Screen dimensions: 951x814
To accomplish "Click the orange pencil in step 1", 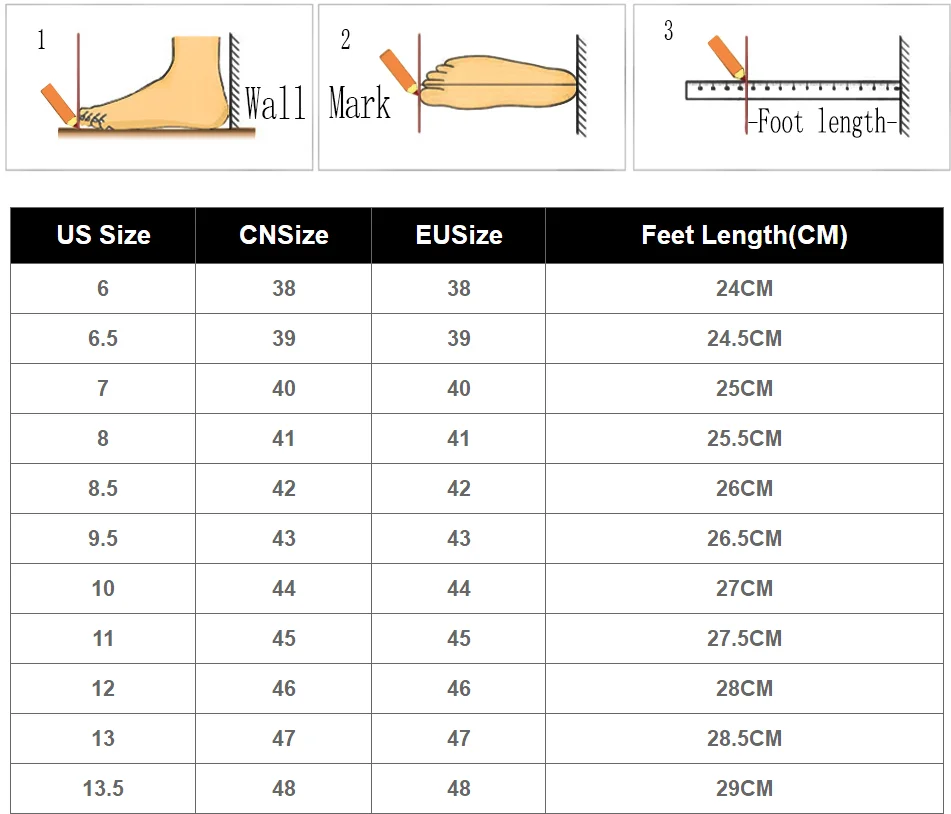I will pyautogui.click(x=59, y=105).
